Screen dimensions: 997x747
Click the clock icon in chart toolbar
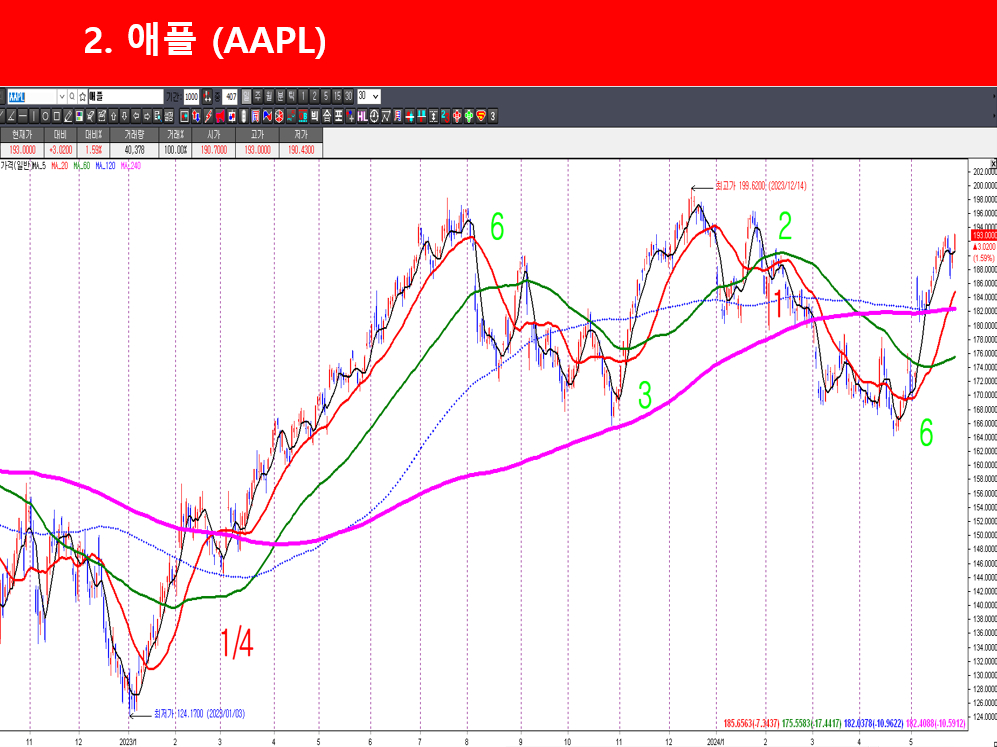pos(374,117)
